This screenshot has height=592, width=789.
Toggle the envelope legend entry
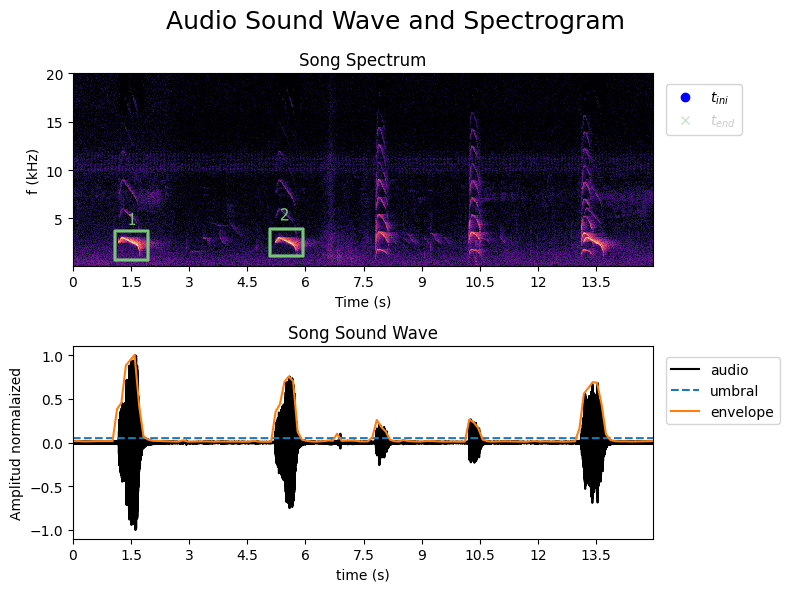pos(722,412)
